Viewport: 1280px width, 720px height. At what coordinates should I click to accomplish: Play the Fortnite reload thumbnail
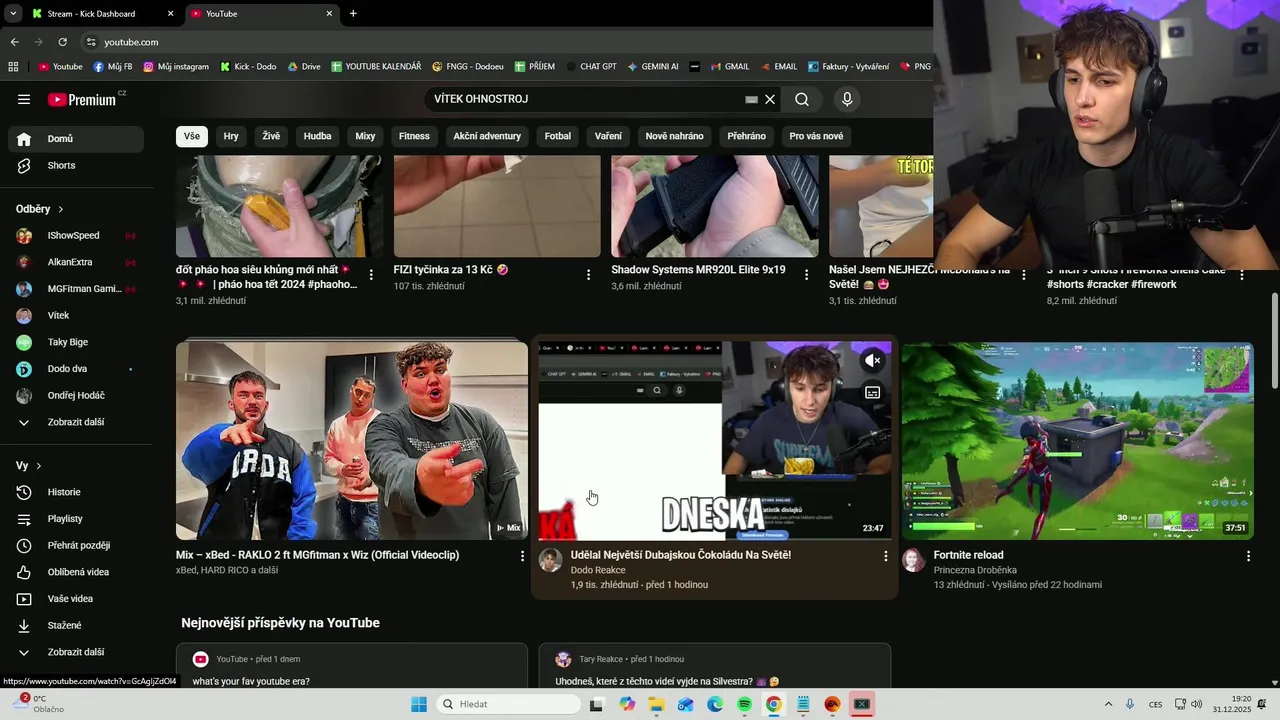(1078, 441)
